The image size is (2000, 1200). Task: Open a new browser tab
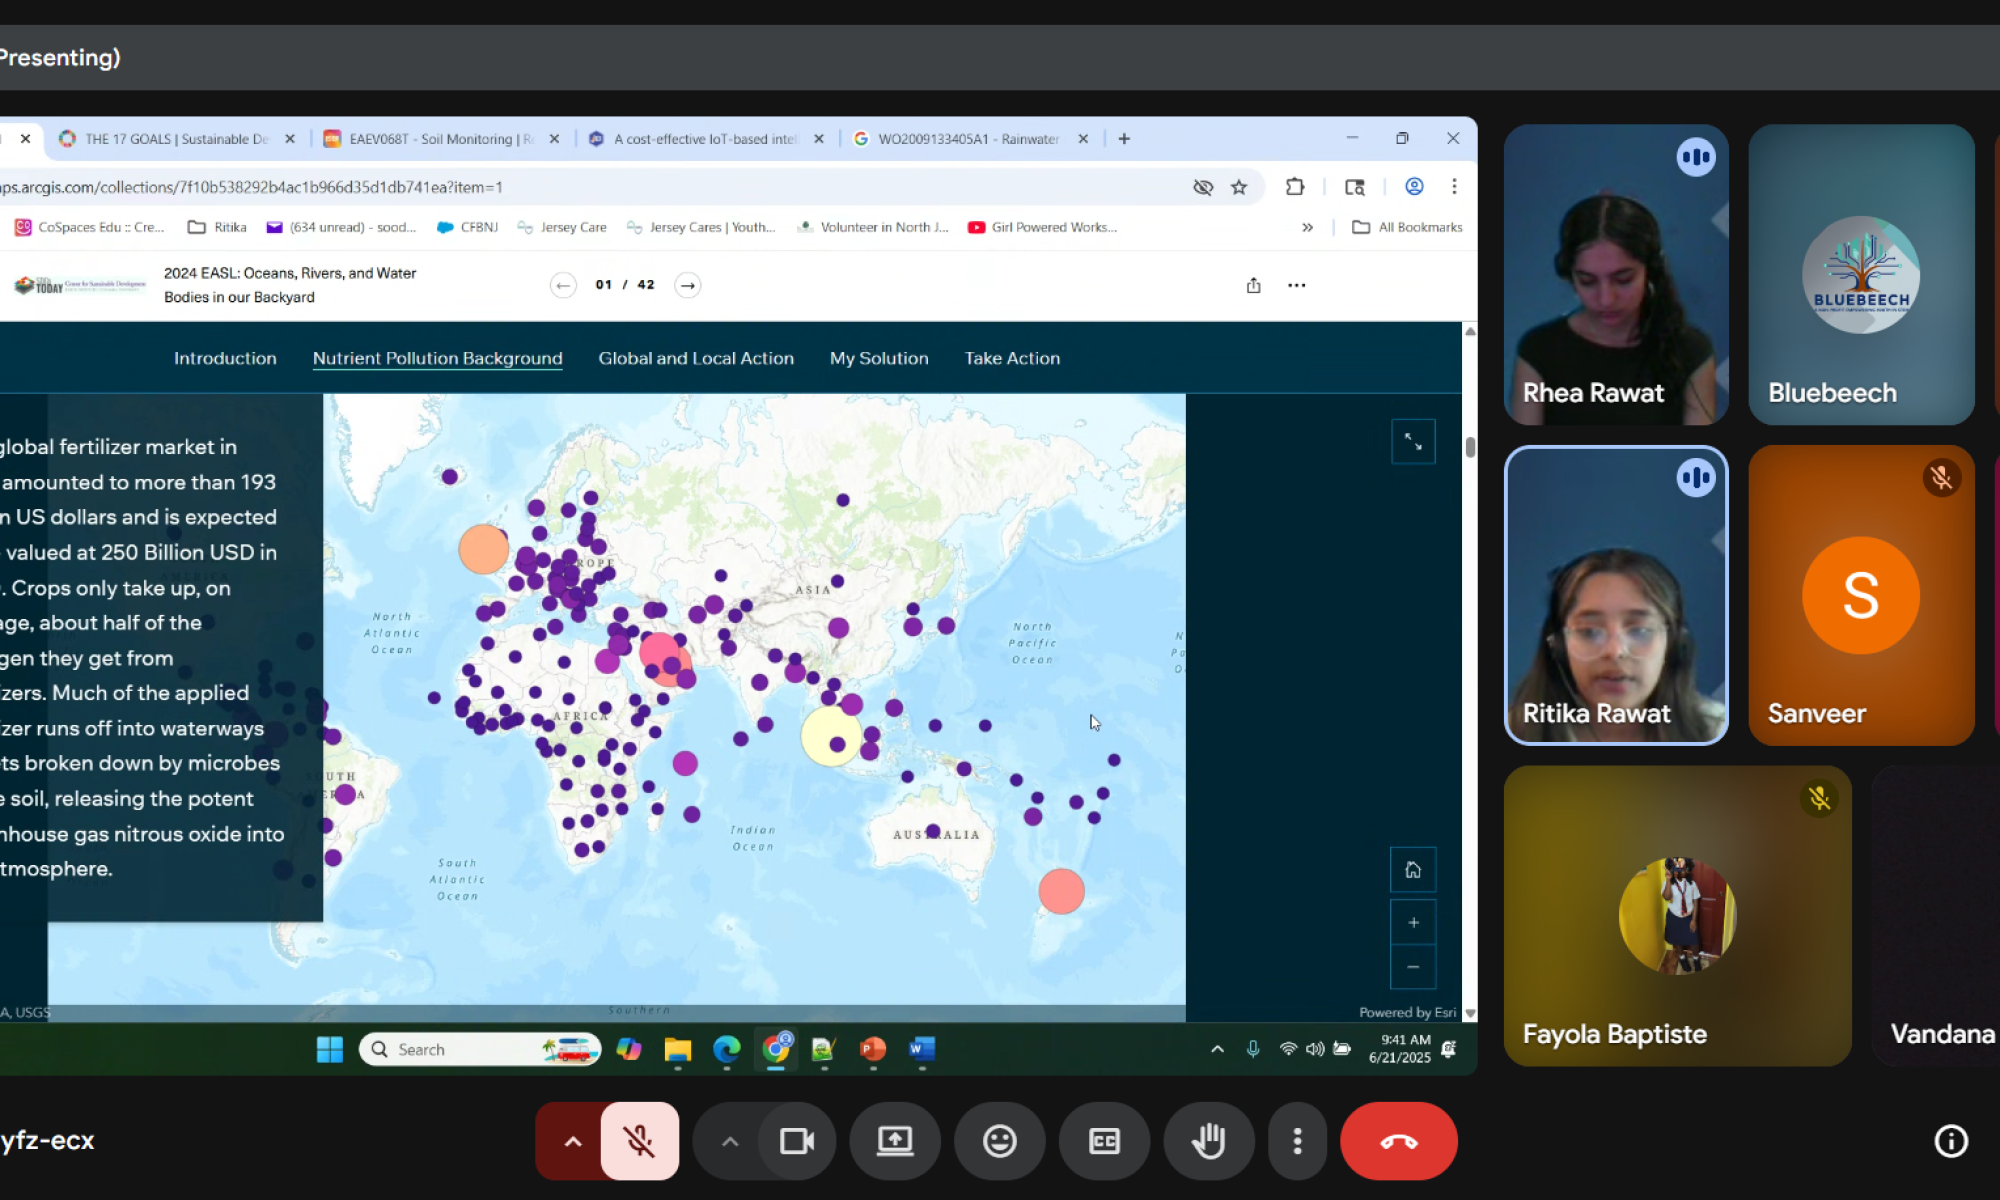(1124, 139)
